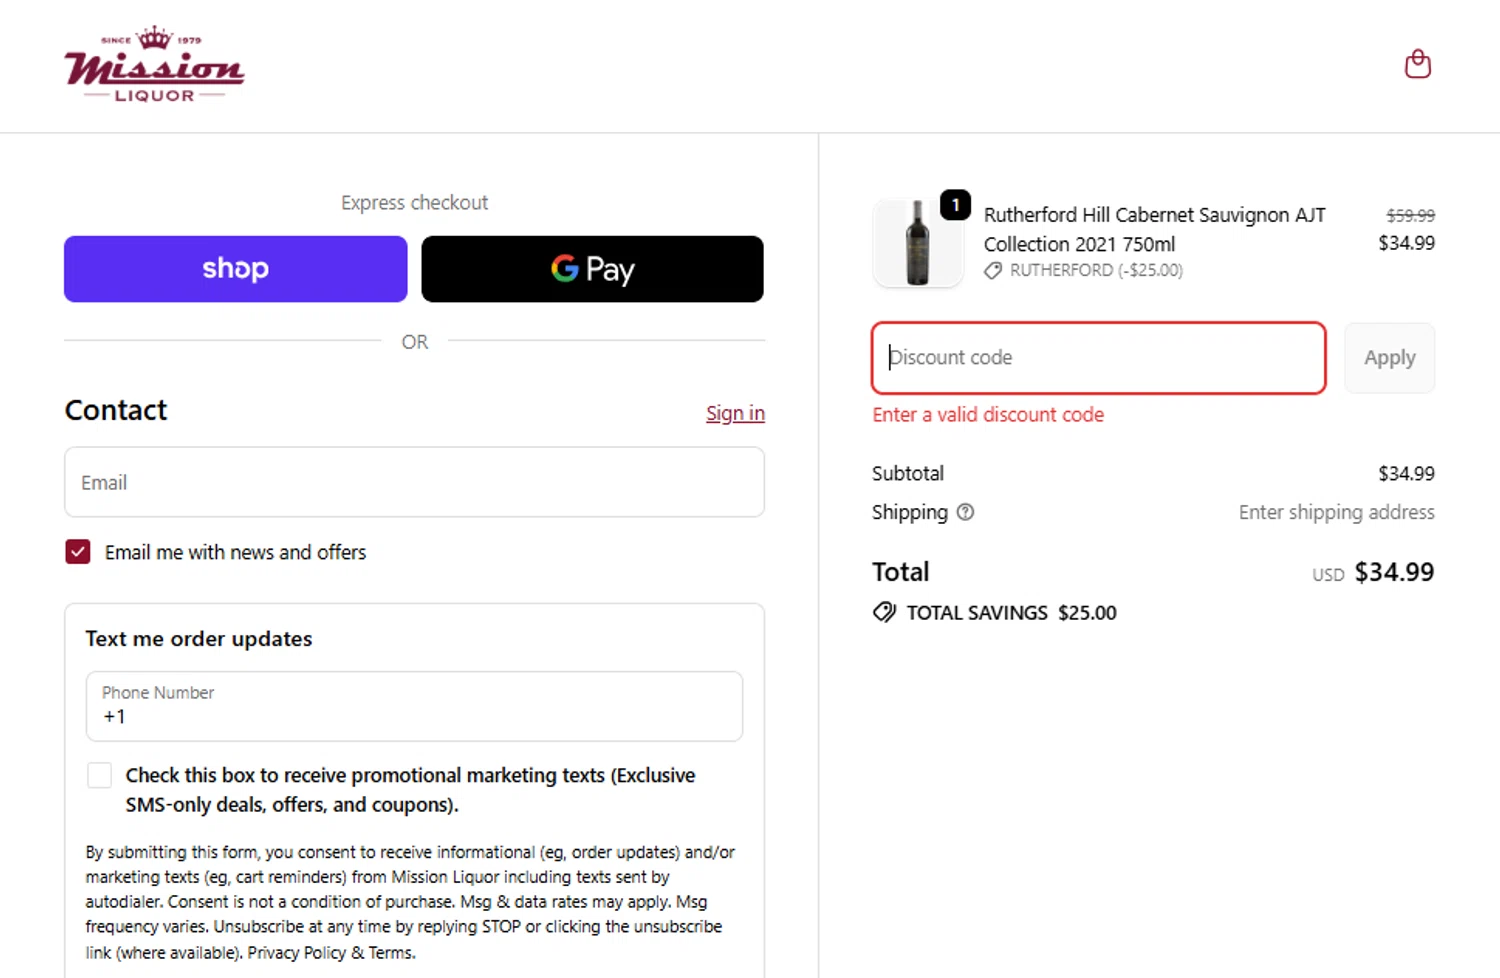Click the struck-through $59.99 price
Viewport: 1500px width, 978px height.
click(x=1410, y=215)
